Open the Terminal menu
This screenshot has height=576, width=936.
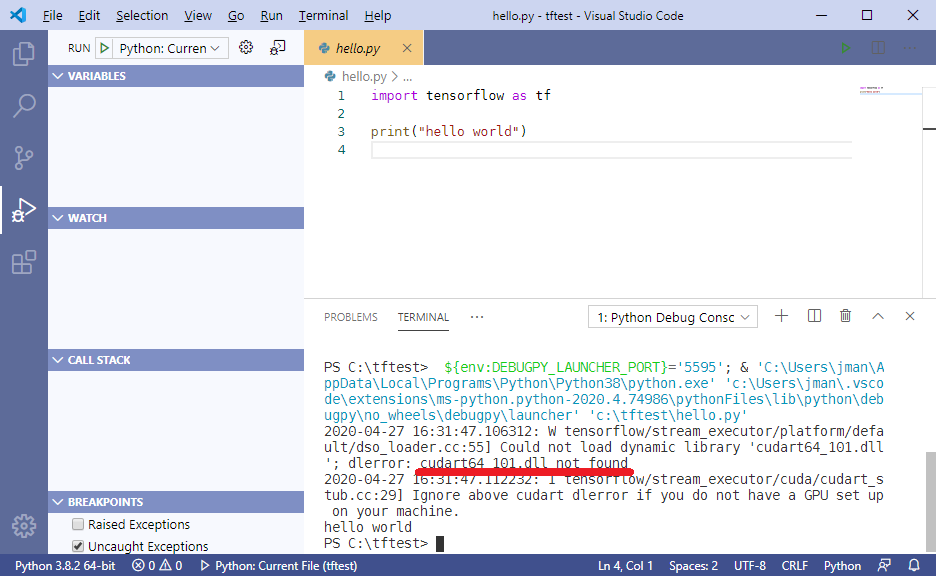pyautogui.click(x=324, y=16)
